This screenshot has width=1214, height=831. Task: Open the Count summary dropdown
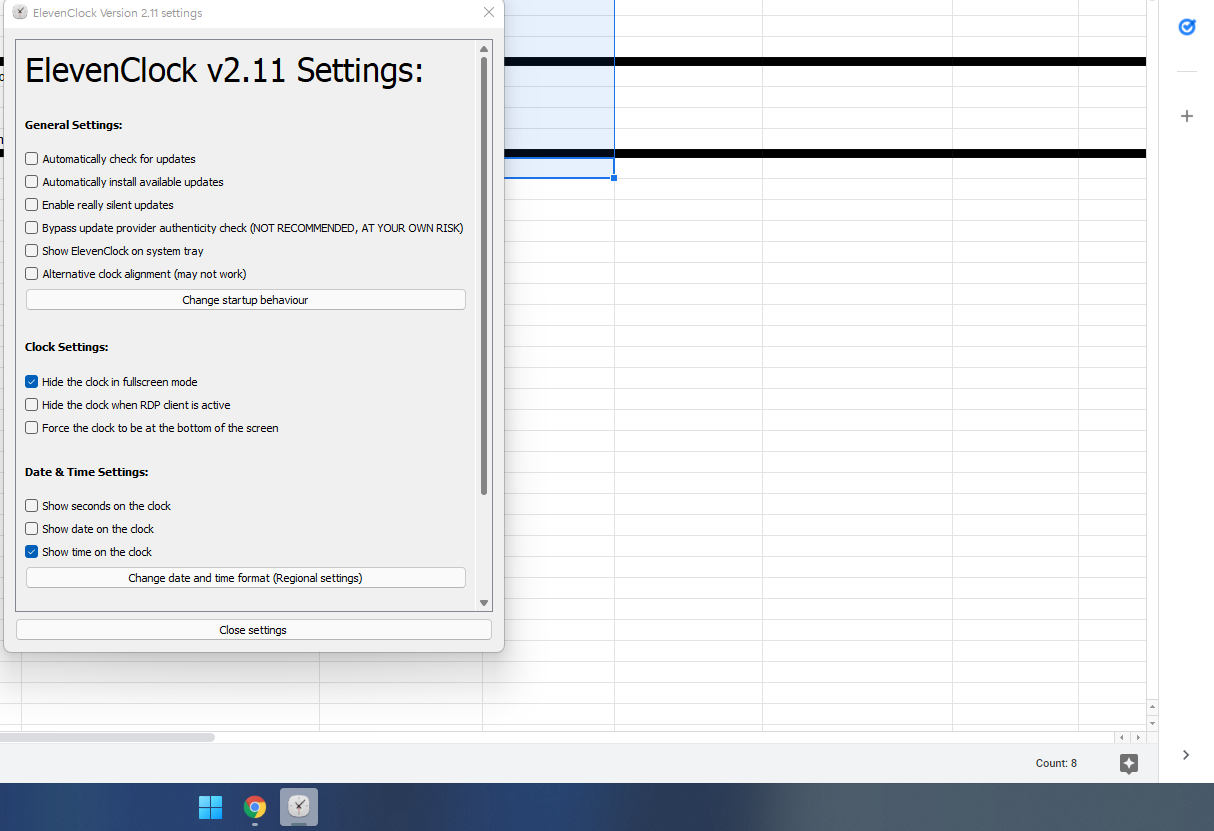[1056, 763]
